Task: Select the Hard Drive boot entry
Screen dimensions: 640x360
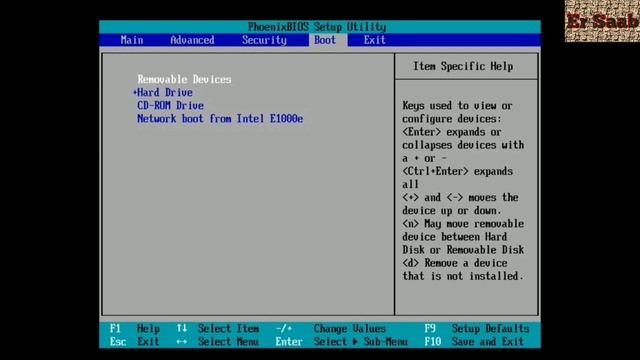Action: pyautogui.click(x=165, y=93)
